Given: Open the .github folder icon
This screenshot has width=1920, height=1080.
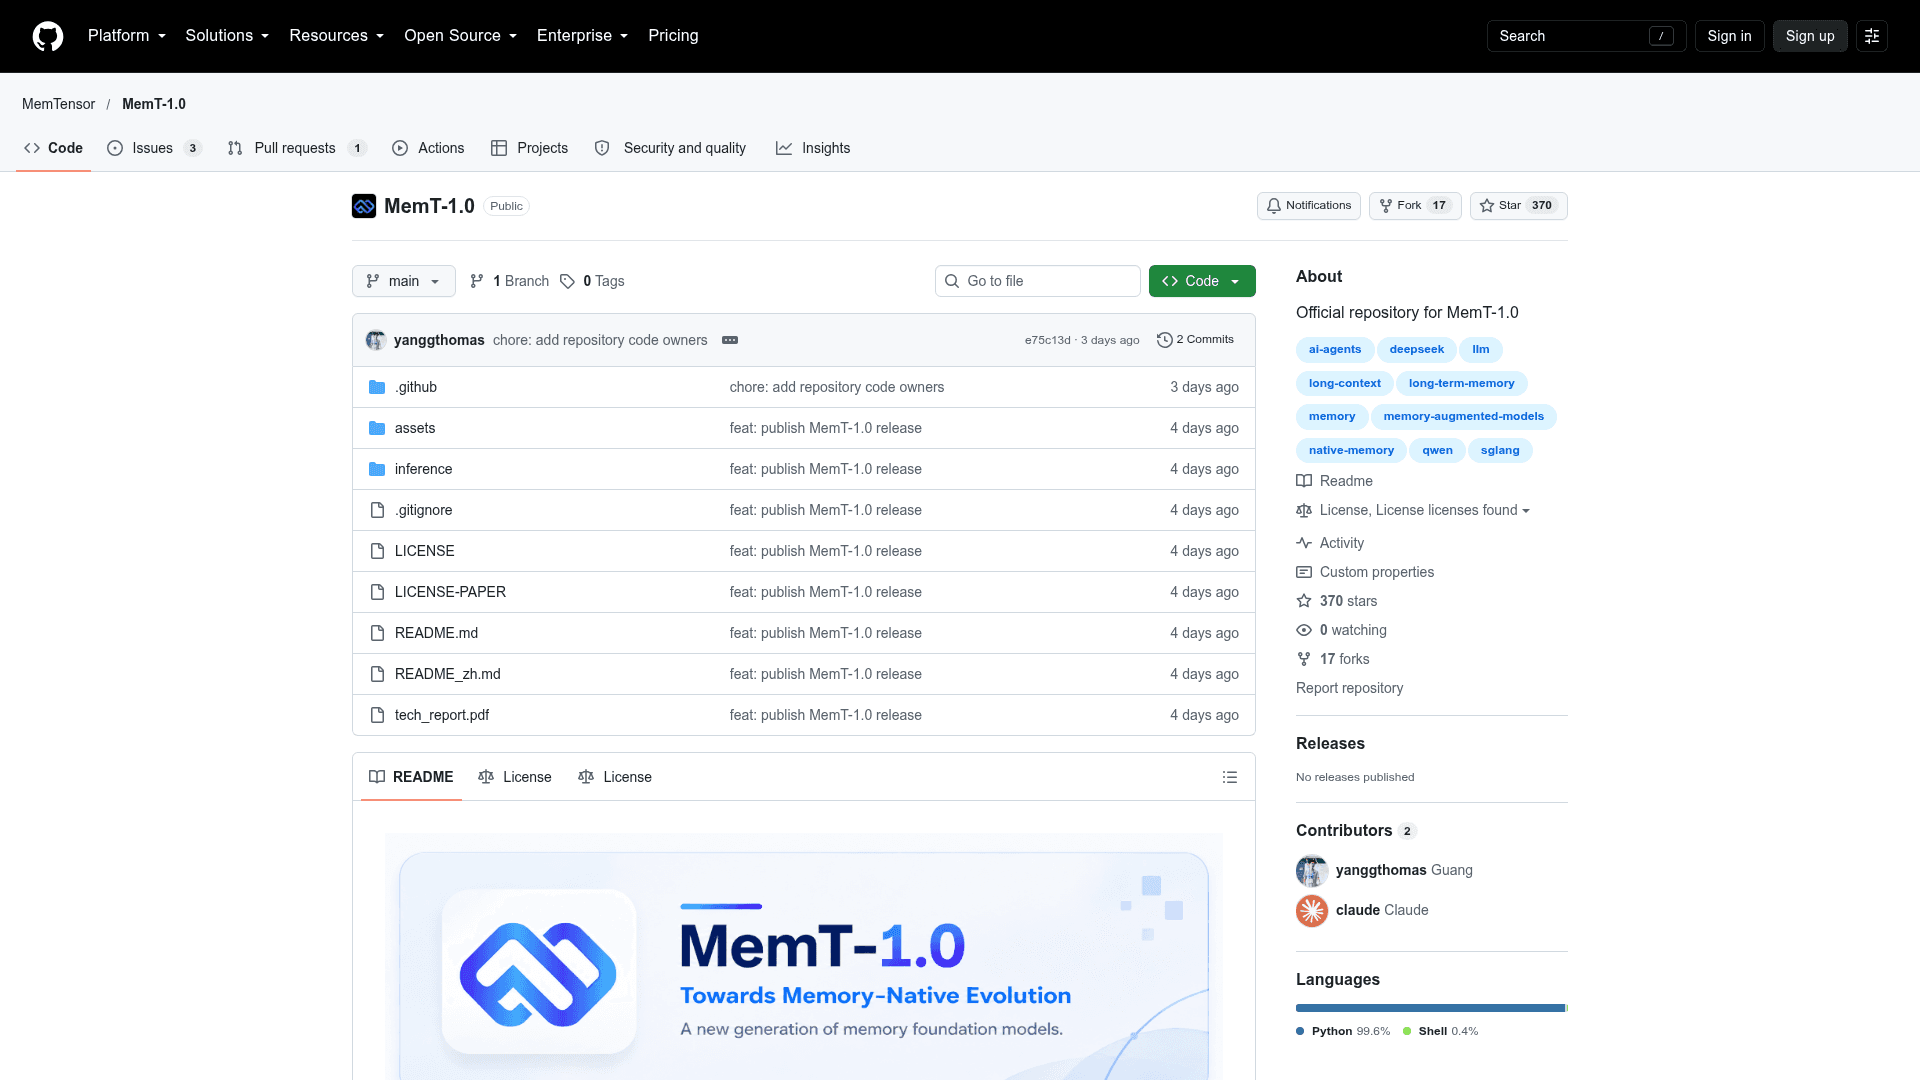Looking at the screenshot, I should pos(377,387).
